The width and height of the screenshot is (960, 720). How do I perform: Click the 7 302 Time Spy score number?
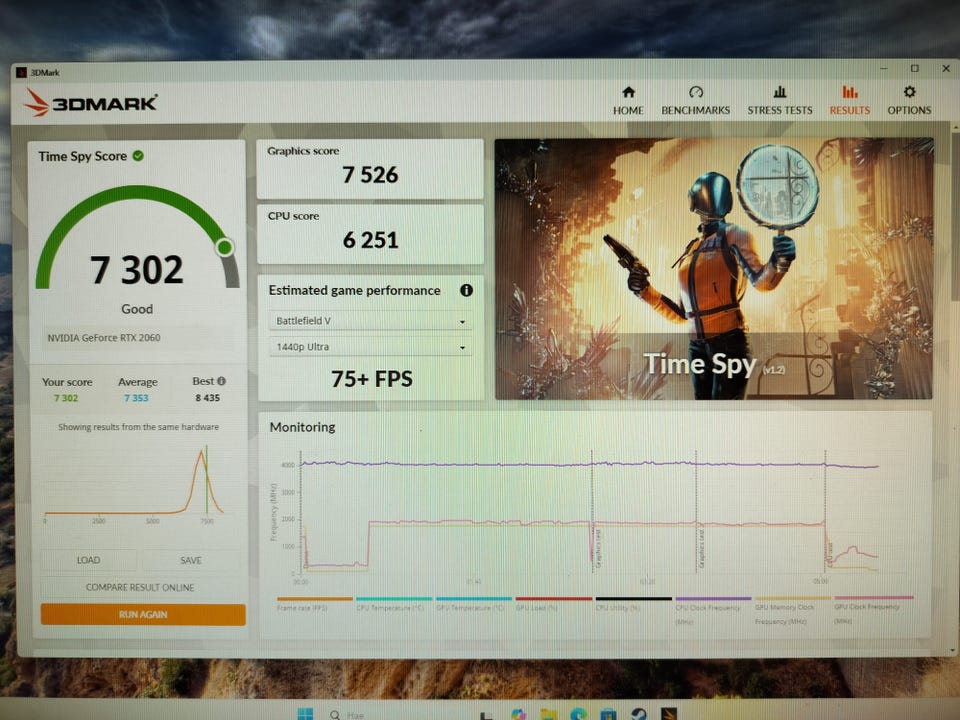pos(137,269)
